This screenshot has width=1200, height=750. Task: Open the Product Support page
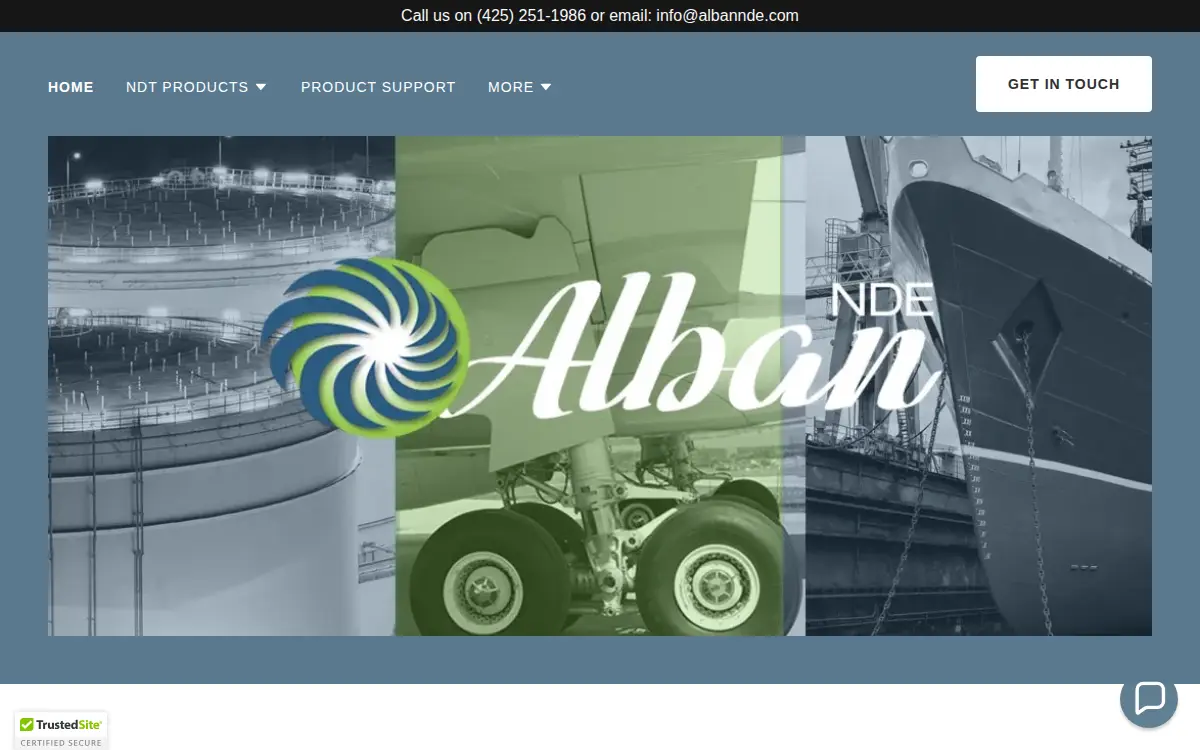pyautogui.click(x=378, y=87)
